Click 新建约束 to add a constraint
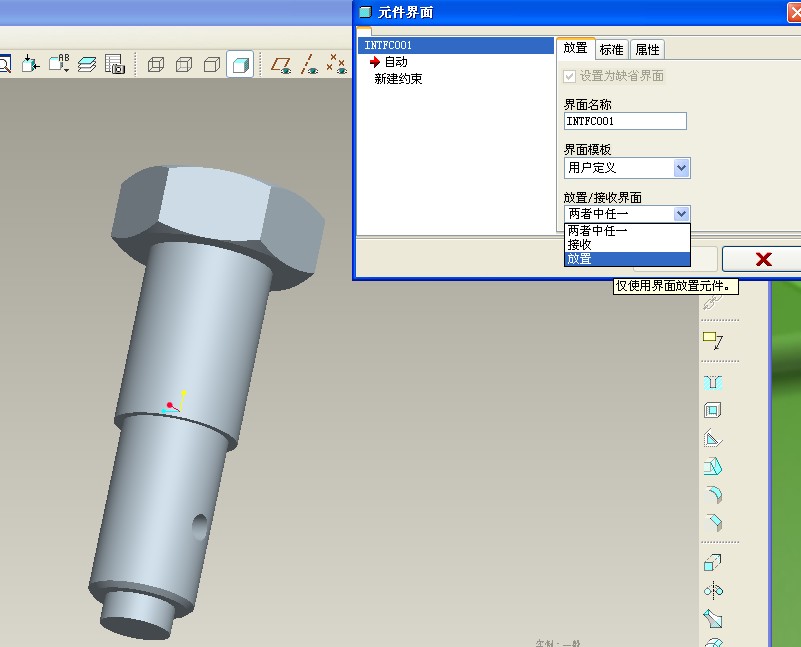Screen dimensions: 801x647 398,79
